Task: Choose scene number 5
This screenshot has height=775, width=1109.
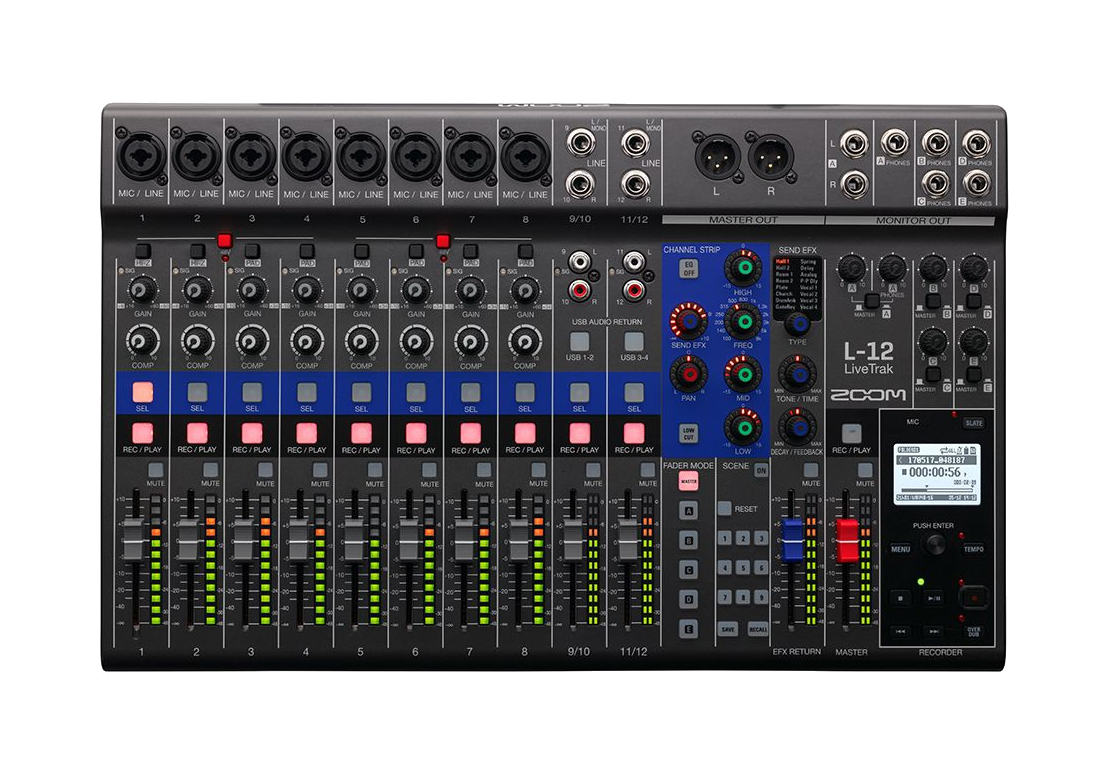Action: point(743,567)
